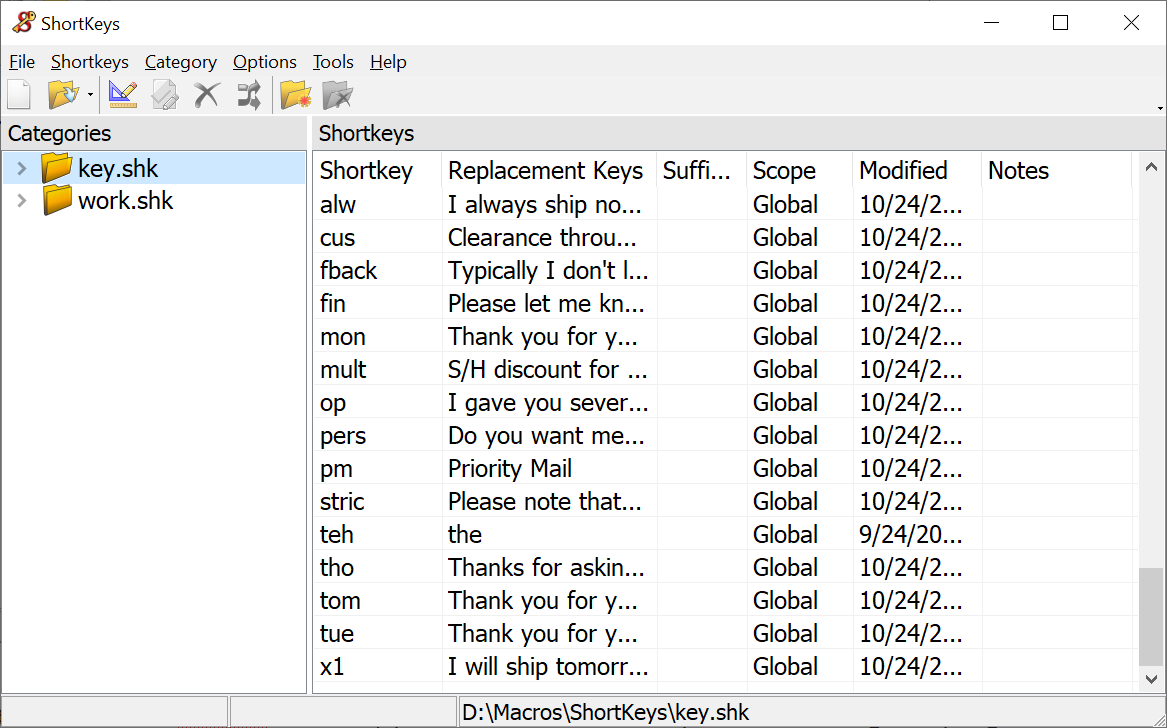Click the ruler-and-pencil New Shortkey icon
The image size is (1167, 728).
click(x=123, y=95)
